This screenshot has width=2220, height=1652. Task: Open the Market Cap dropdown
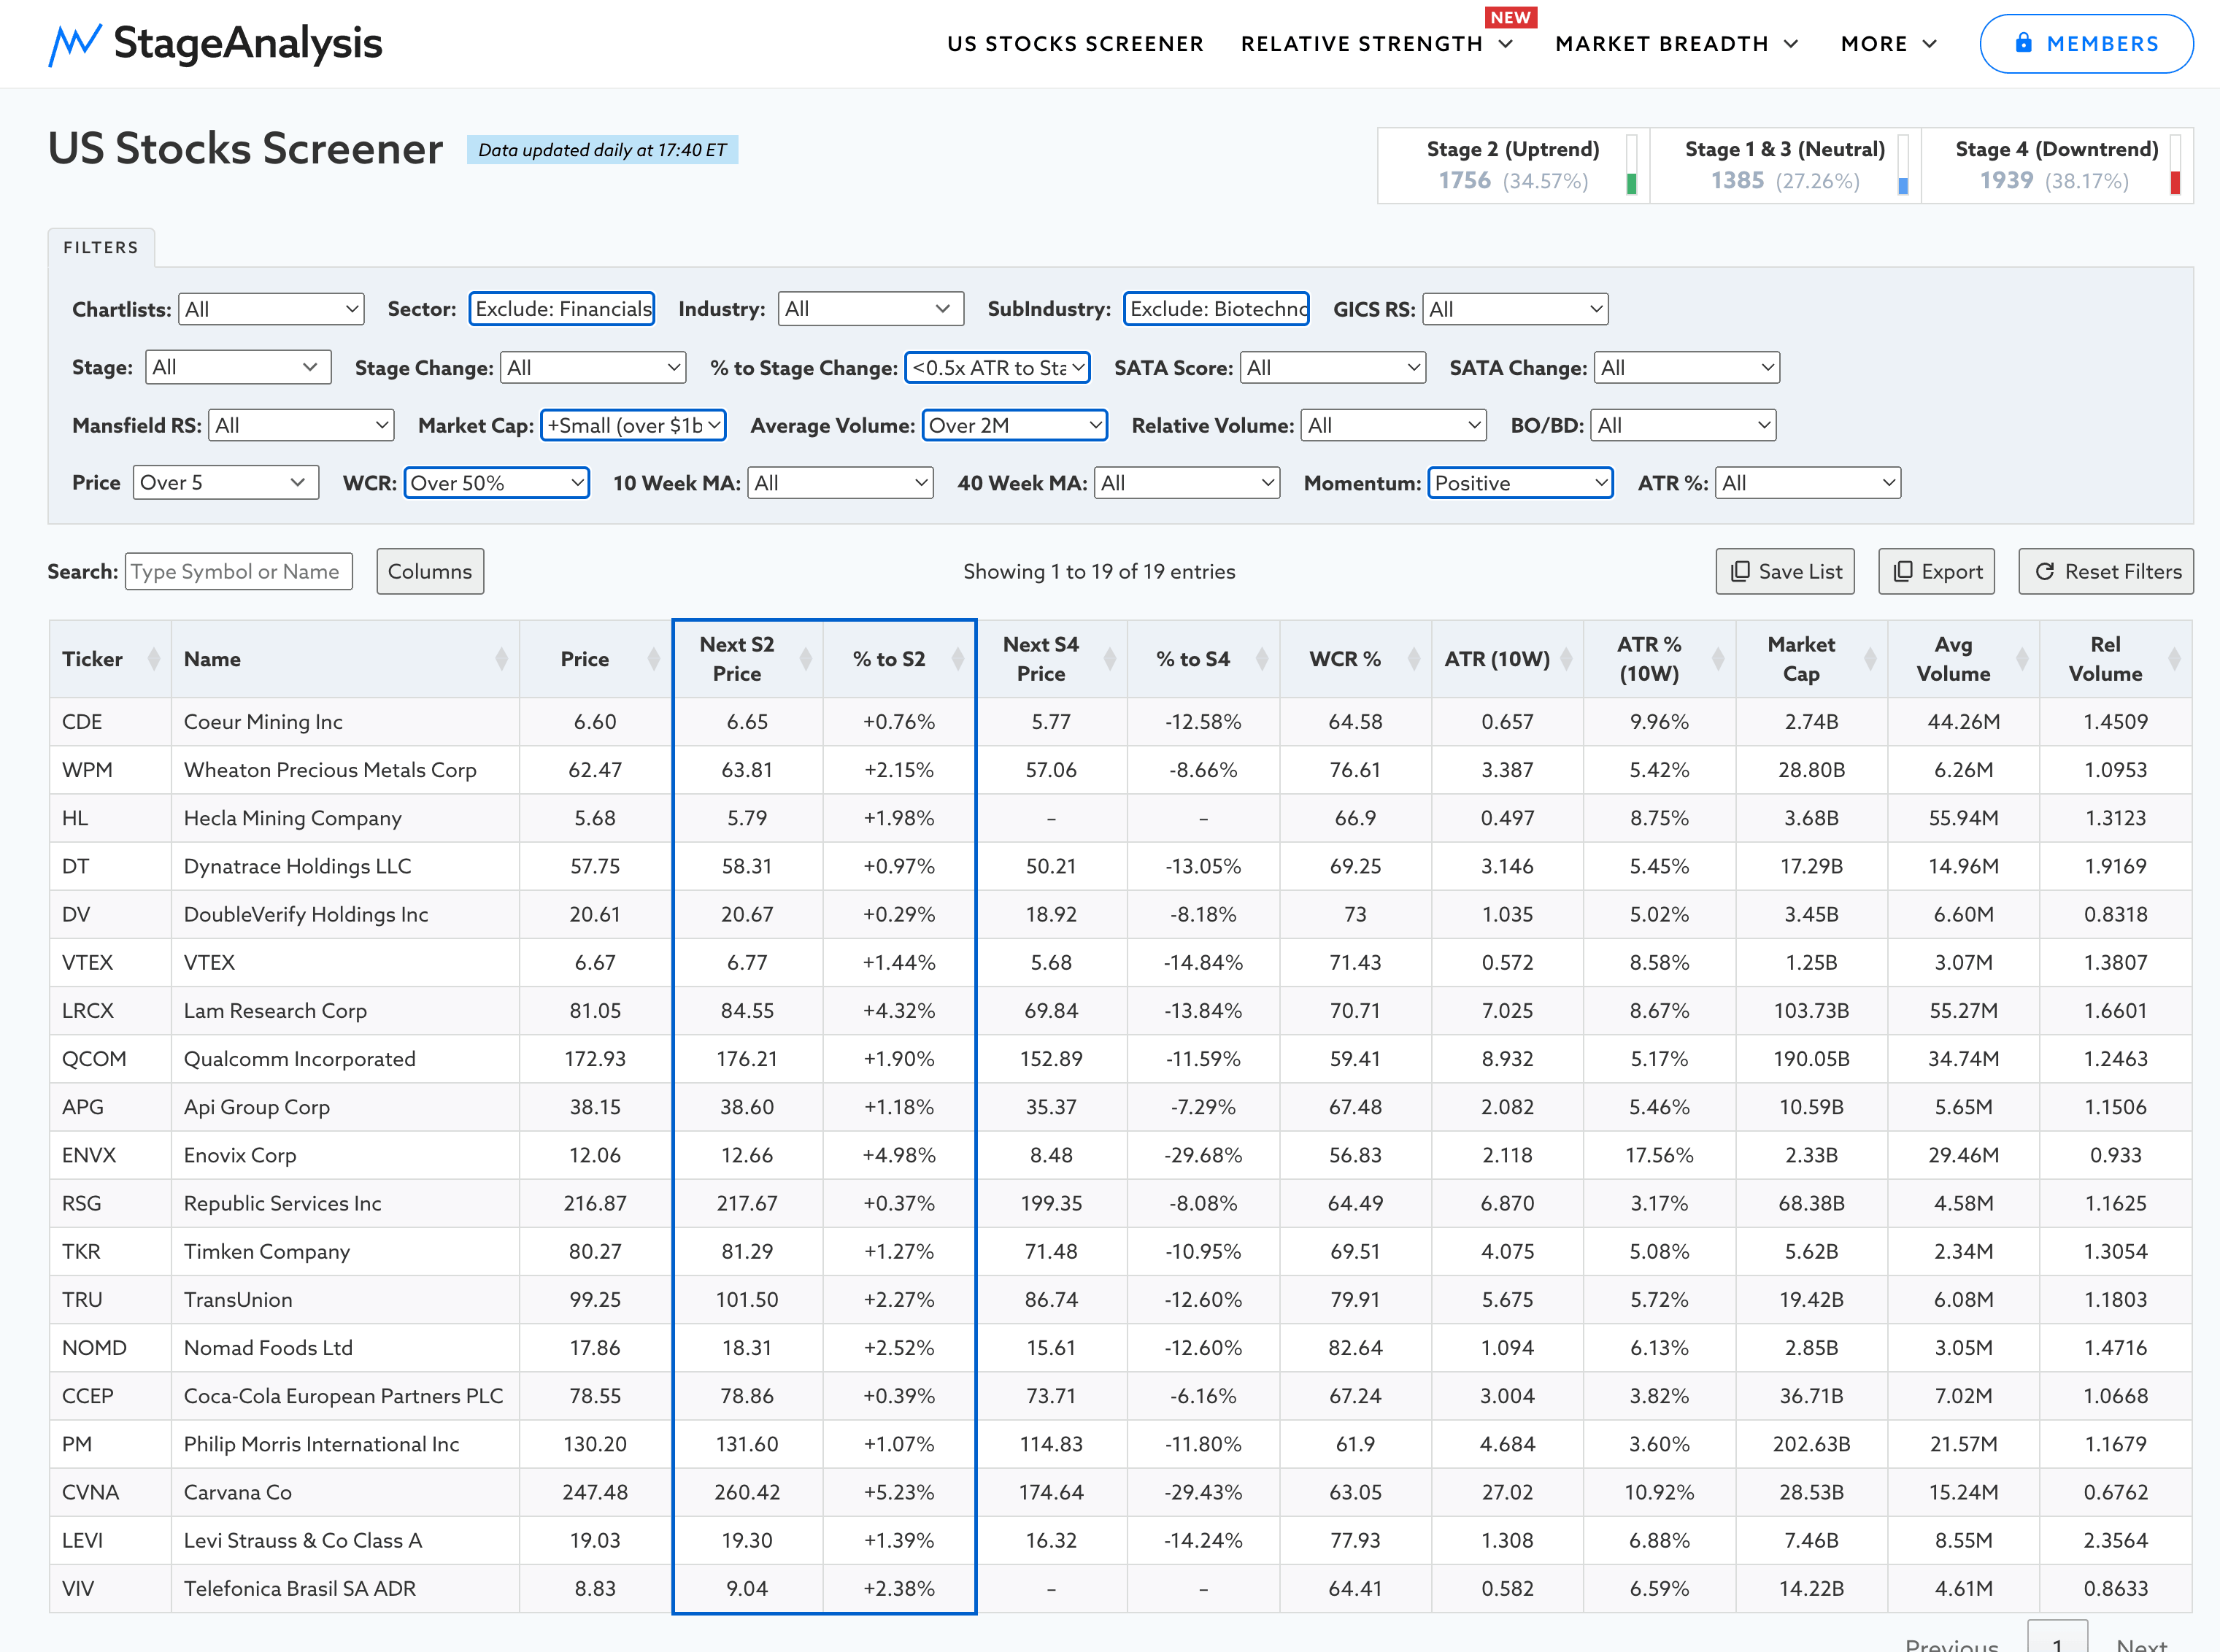point(633,425)
